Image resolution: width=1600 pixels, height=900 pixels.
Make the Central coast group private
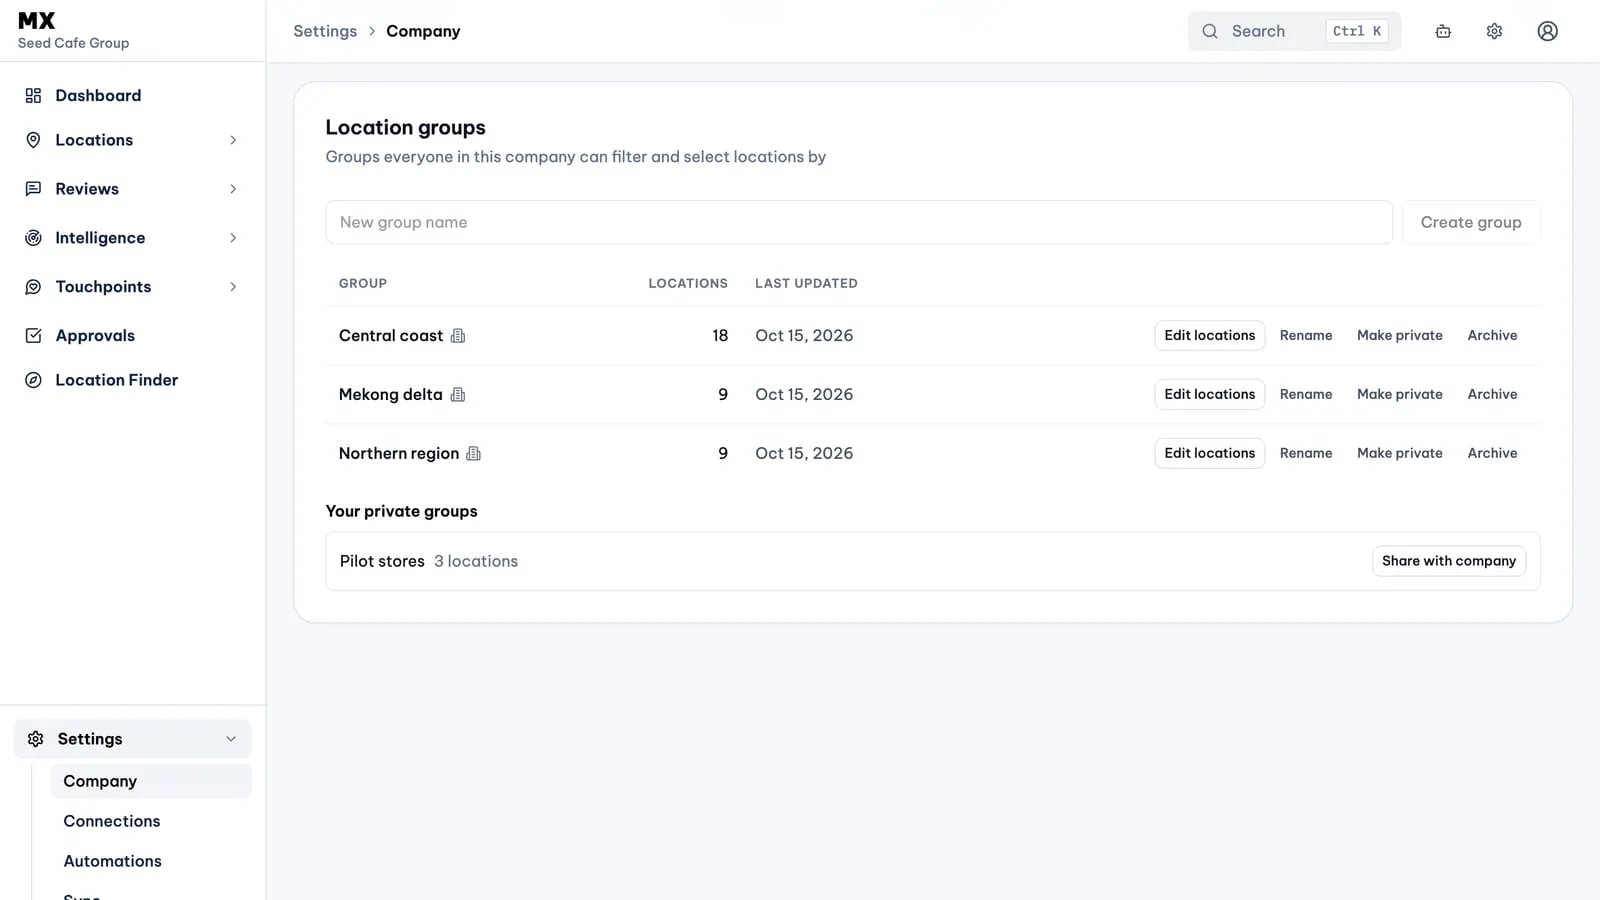click(x=1399, y=336)
